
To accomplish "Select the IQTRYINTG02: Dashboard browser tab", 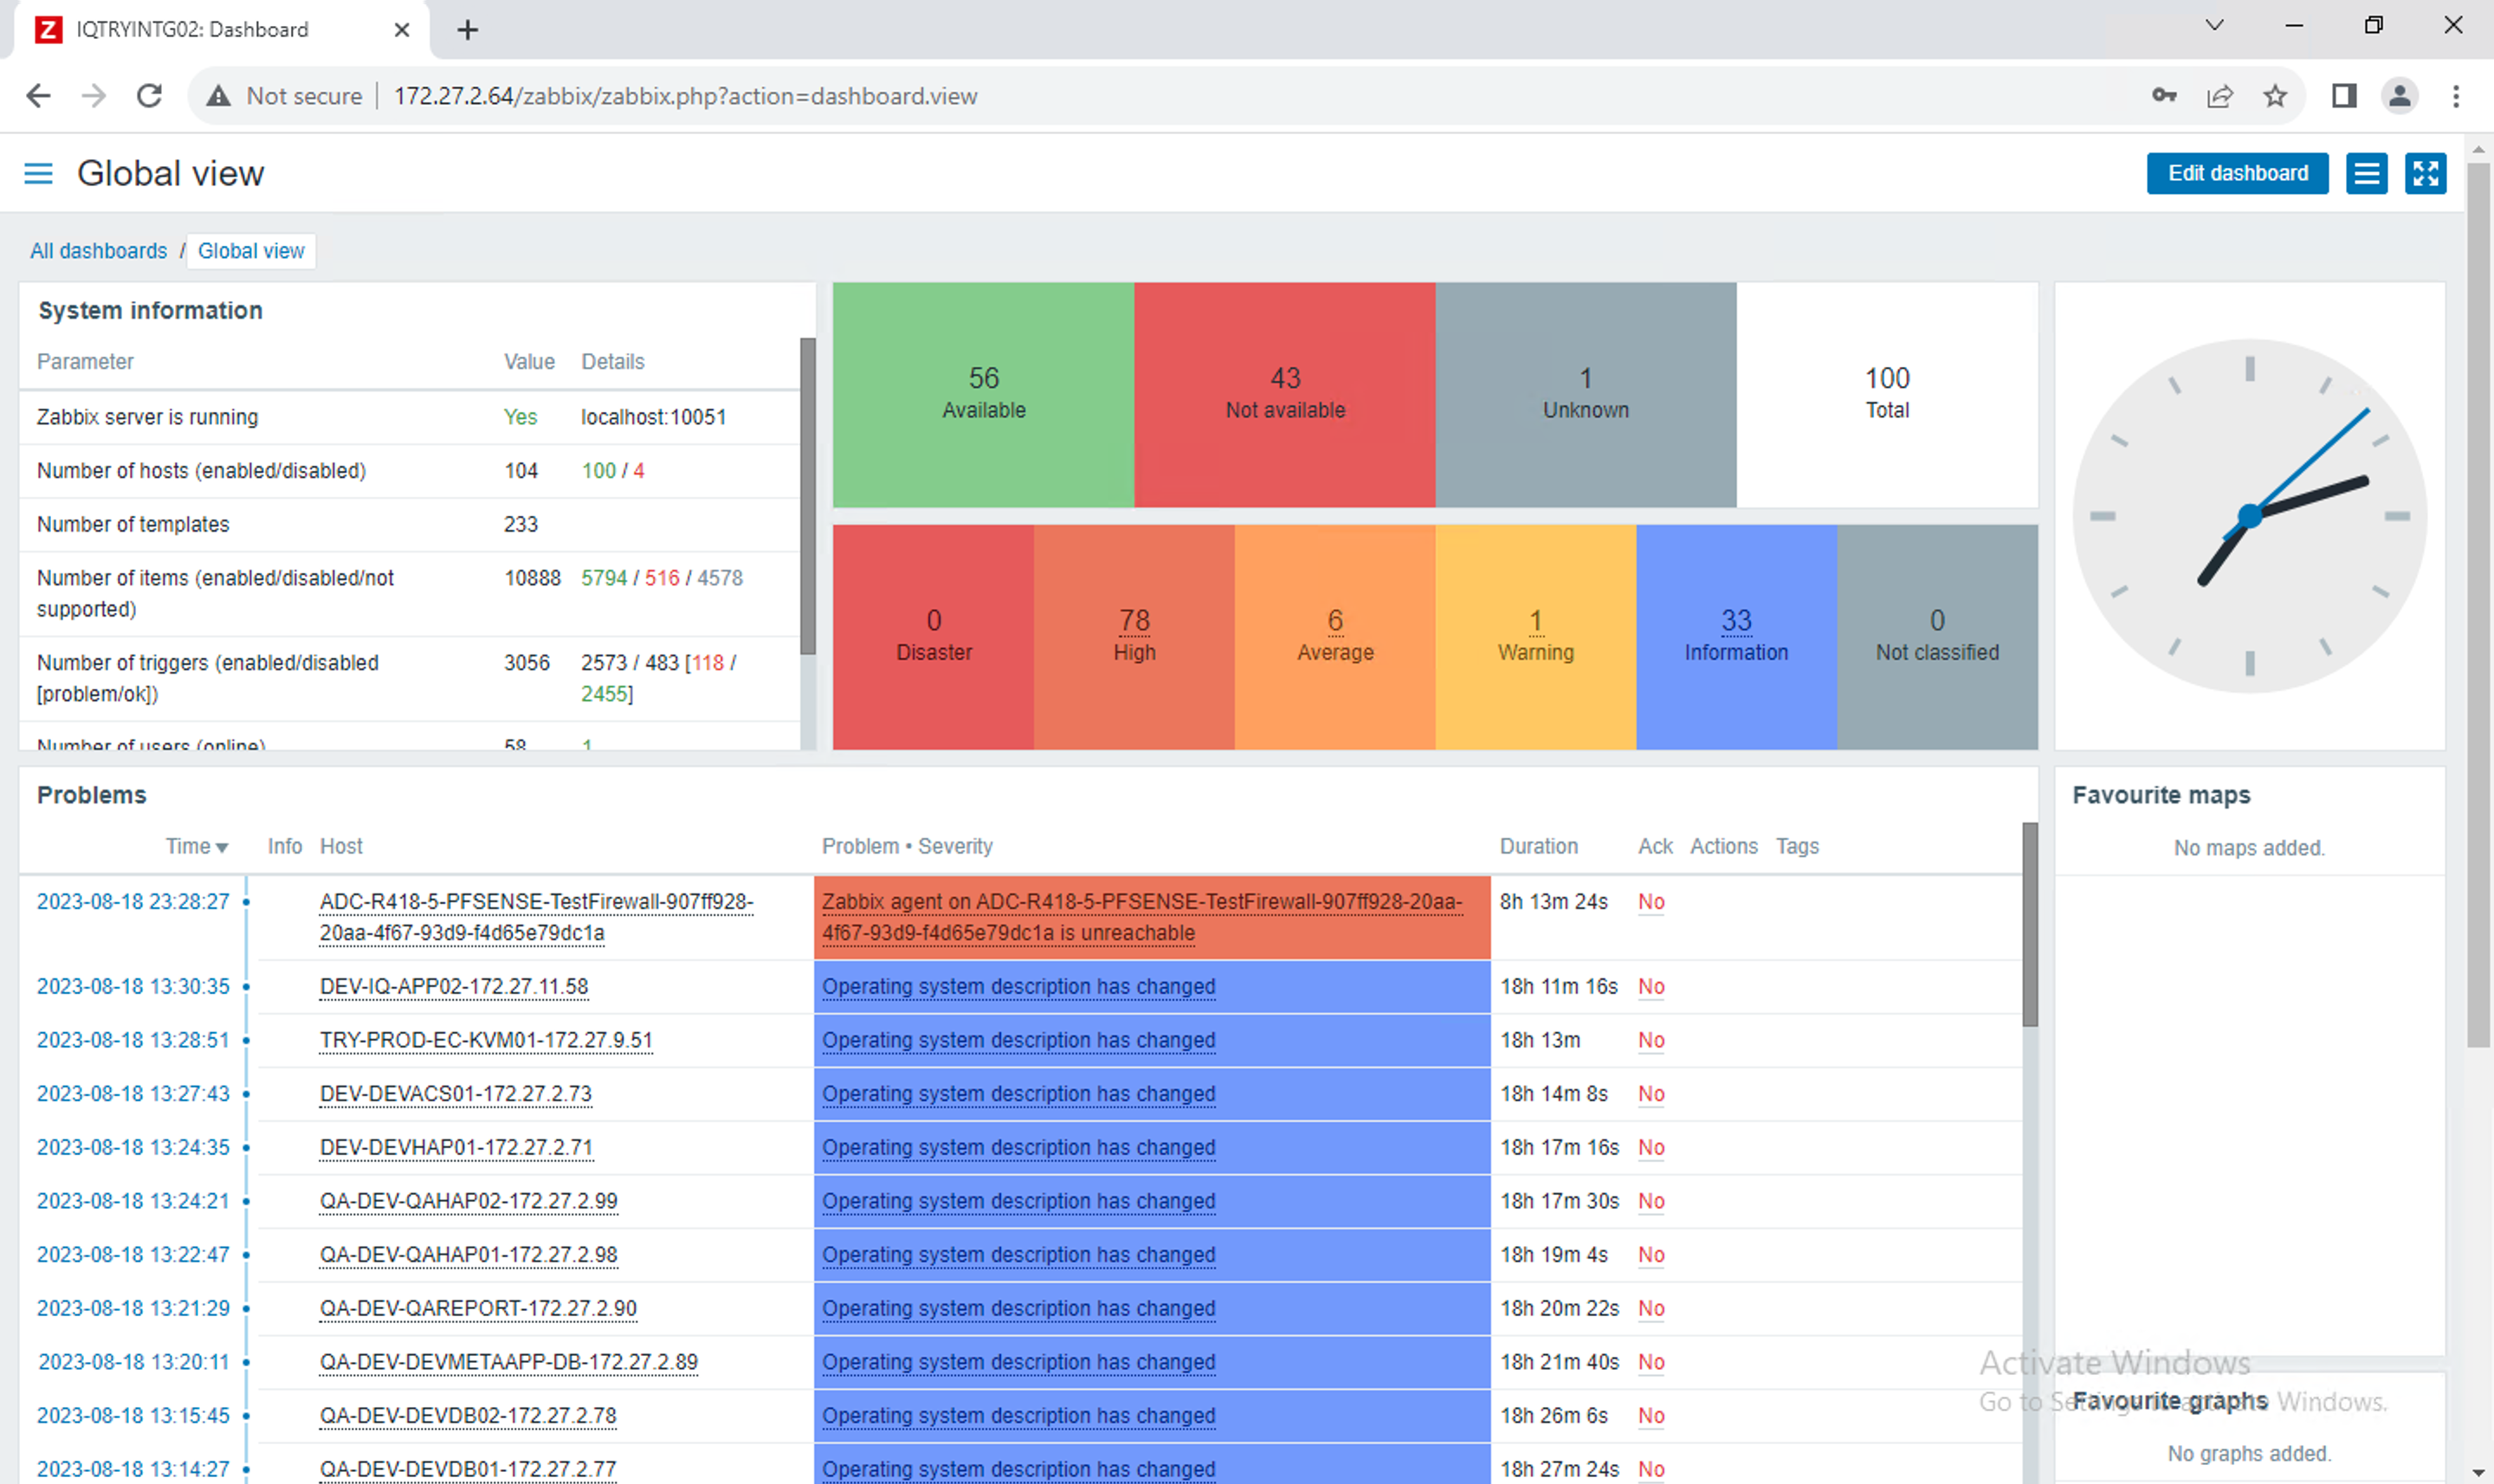I will [x=222, y=30].
